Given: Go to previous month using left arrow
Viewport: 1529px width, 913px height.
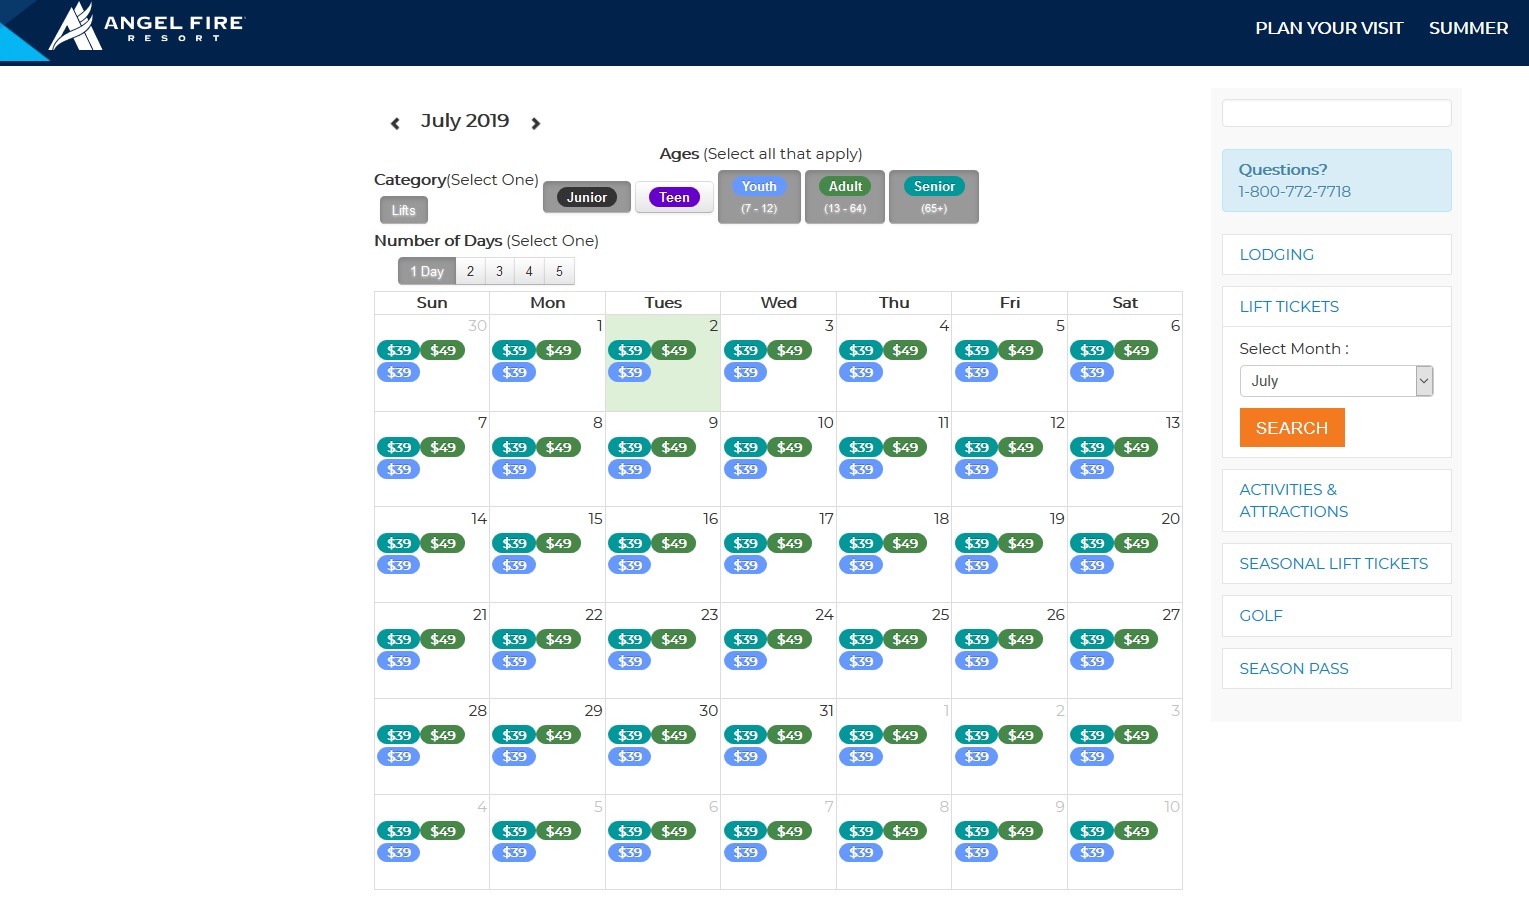Looking at the screenshot, I should (395, 123).
